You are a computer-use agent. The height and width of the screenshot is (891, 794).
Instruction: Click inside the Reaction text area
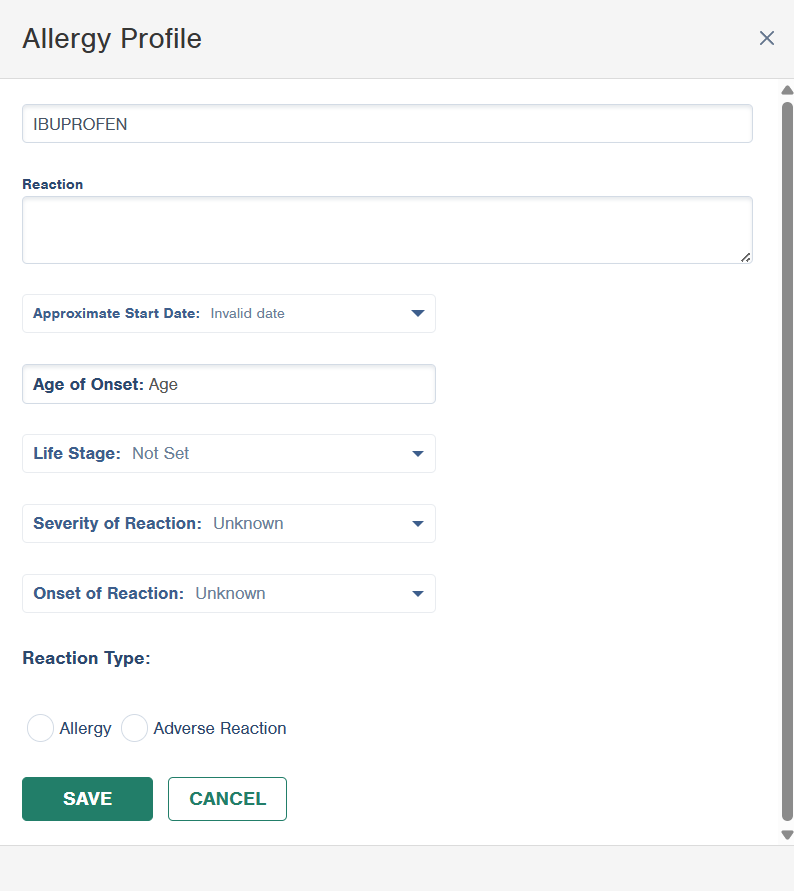point(387,230)
